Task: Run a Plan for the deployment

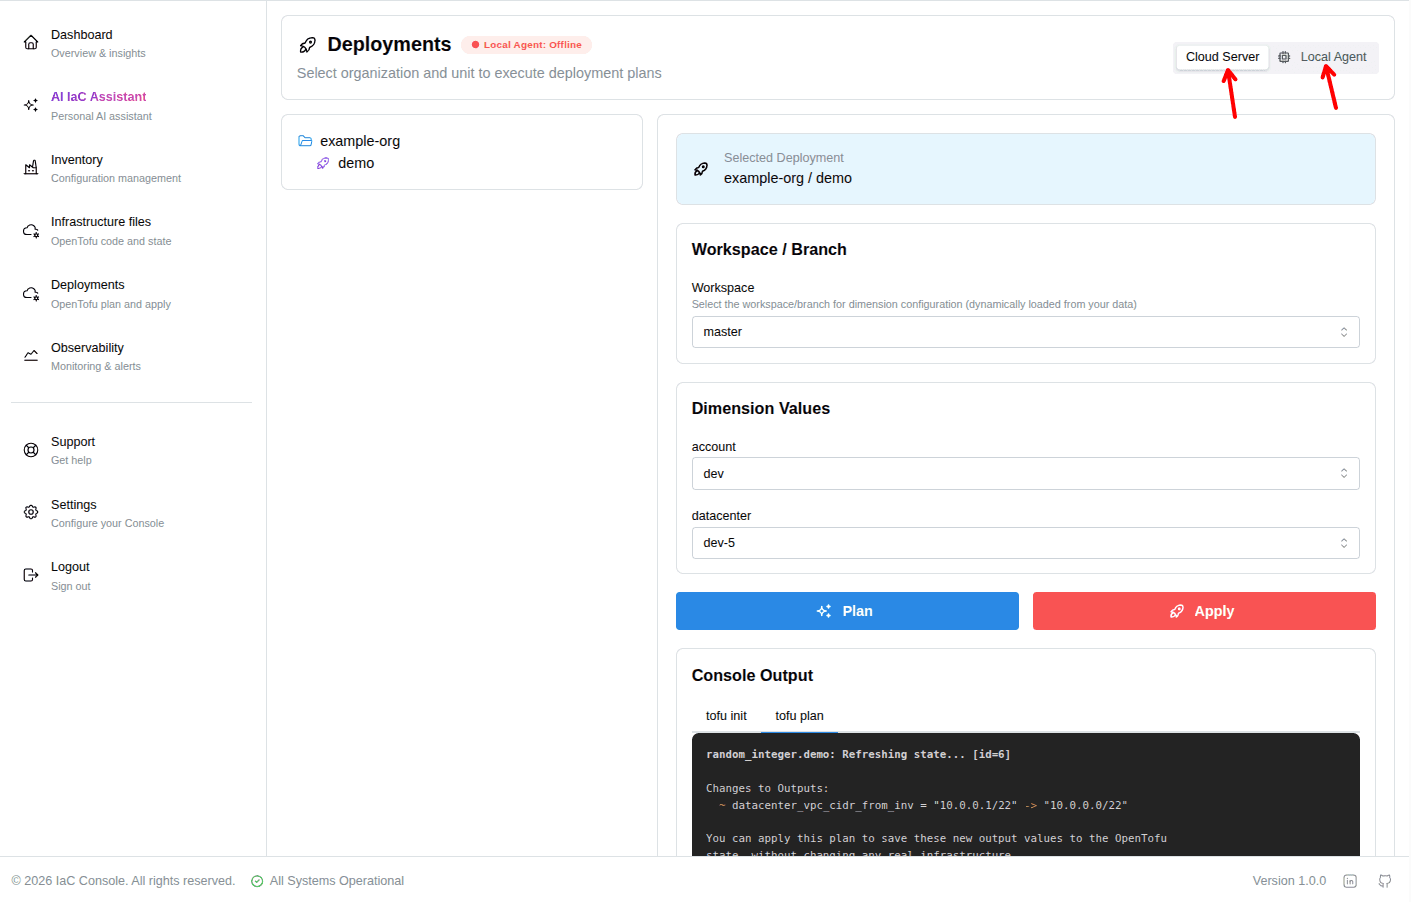Action: pos(847,610)
